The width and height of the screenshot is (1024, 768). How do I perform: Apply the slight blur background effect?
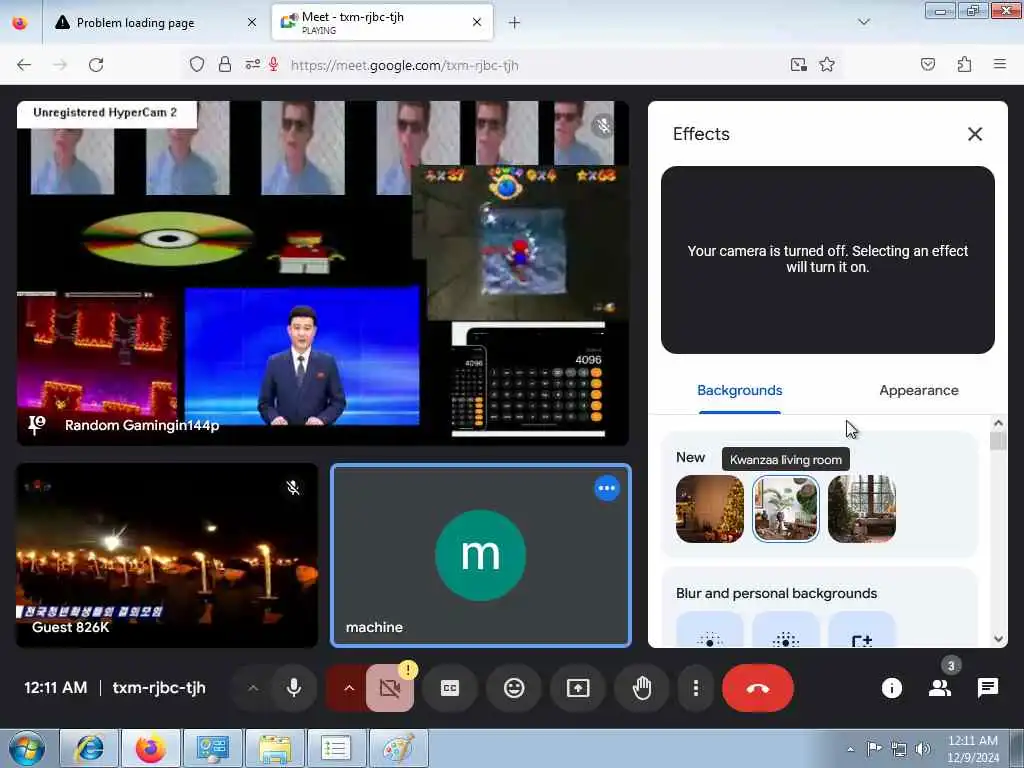pyautogui.click(x=710, y=630)
